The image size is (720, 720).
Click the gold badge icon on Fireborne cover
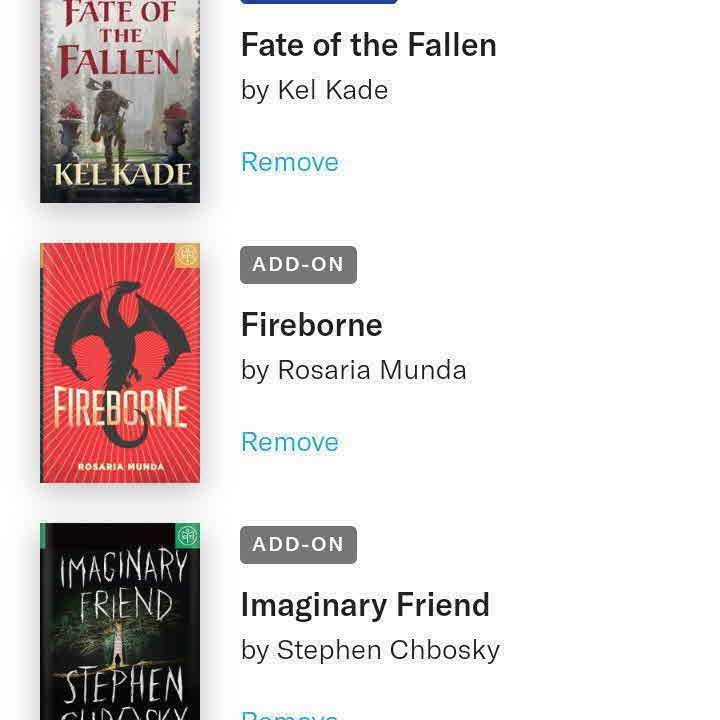click(187, 256)
